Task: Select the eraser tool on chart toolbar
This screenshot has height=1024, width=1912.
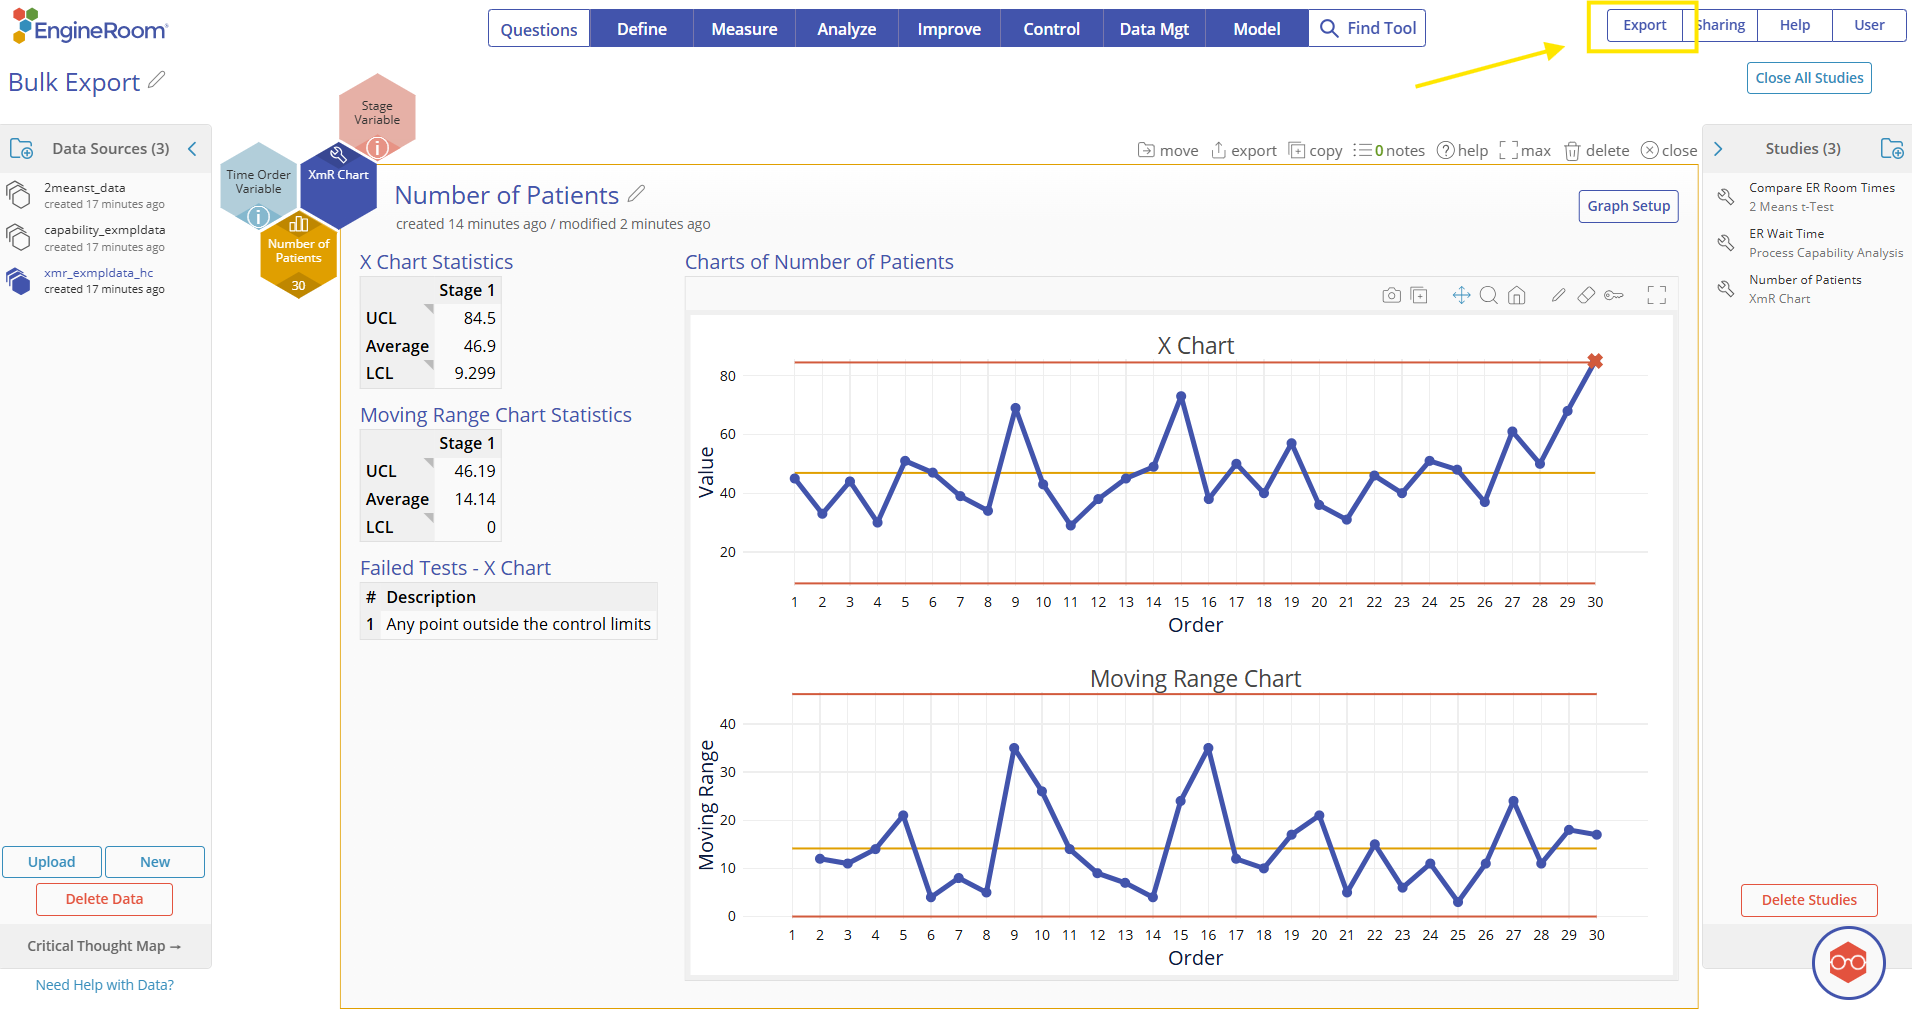Action: click(x=1586, y=295)
